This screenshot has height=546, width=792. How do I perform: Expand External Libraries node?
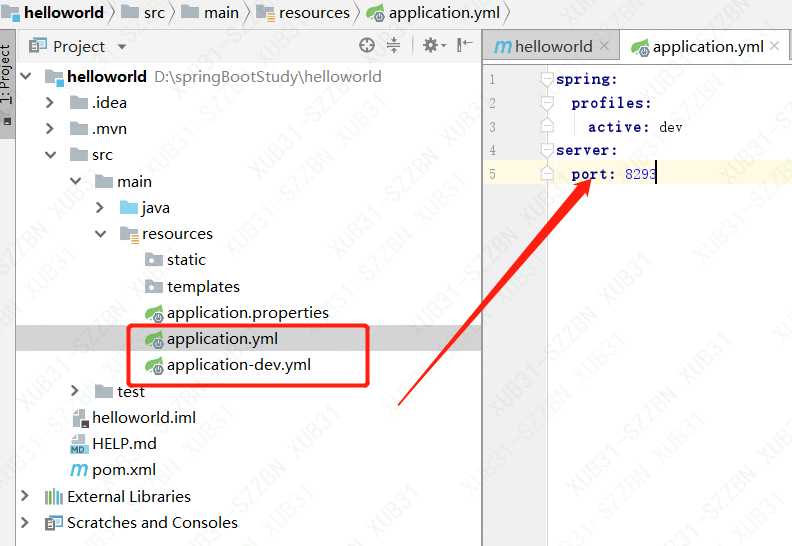(24, 495)
